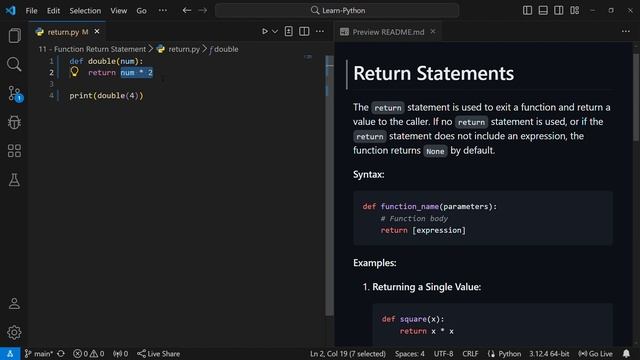Image resolution: width=640 pixels, height=360 pixels.
Task: Open the Run and Debug view
Action: pos(14,122)
